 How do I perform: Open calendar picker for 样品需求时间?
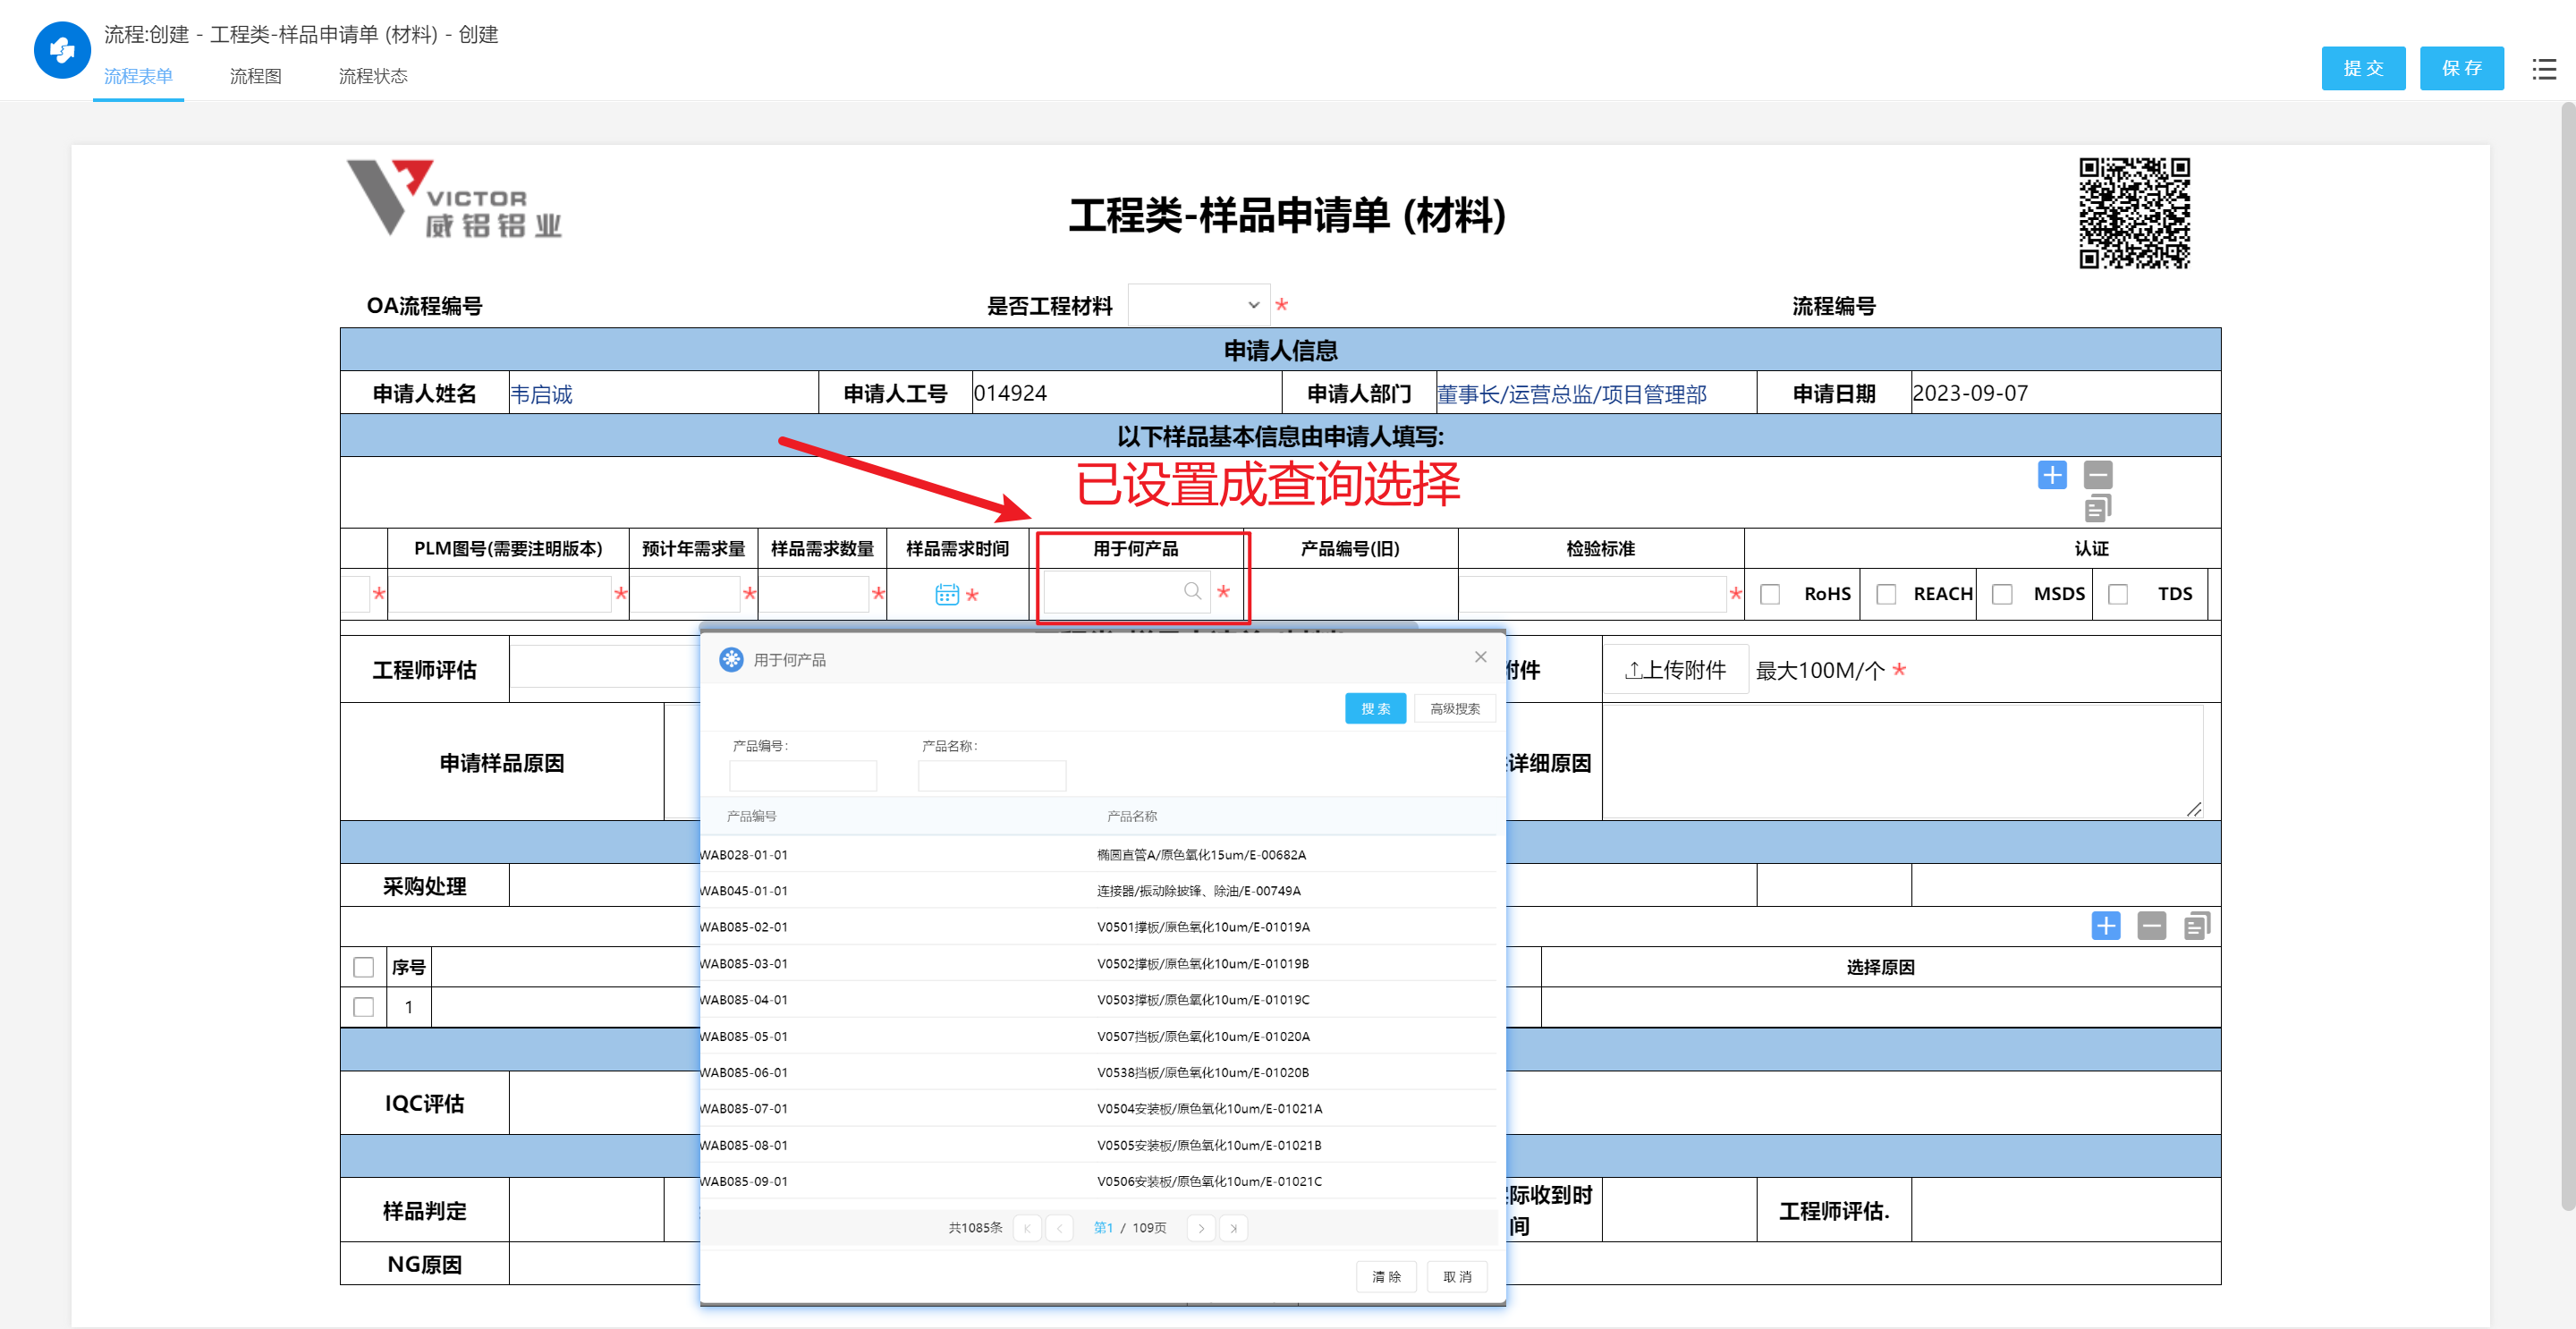(x=946, y=595)
